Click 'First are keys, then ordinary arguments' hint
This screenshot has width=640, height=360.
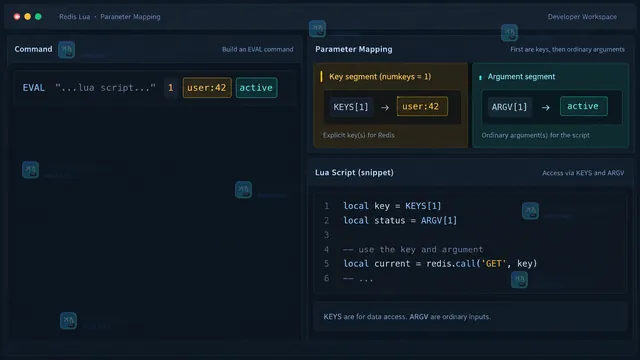pyautogui.click(x=567, y=49)
